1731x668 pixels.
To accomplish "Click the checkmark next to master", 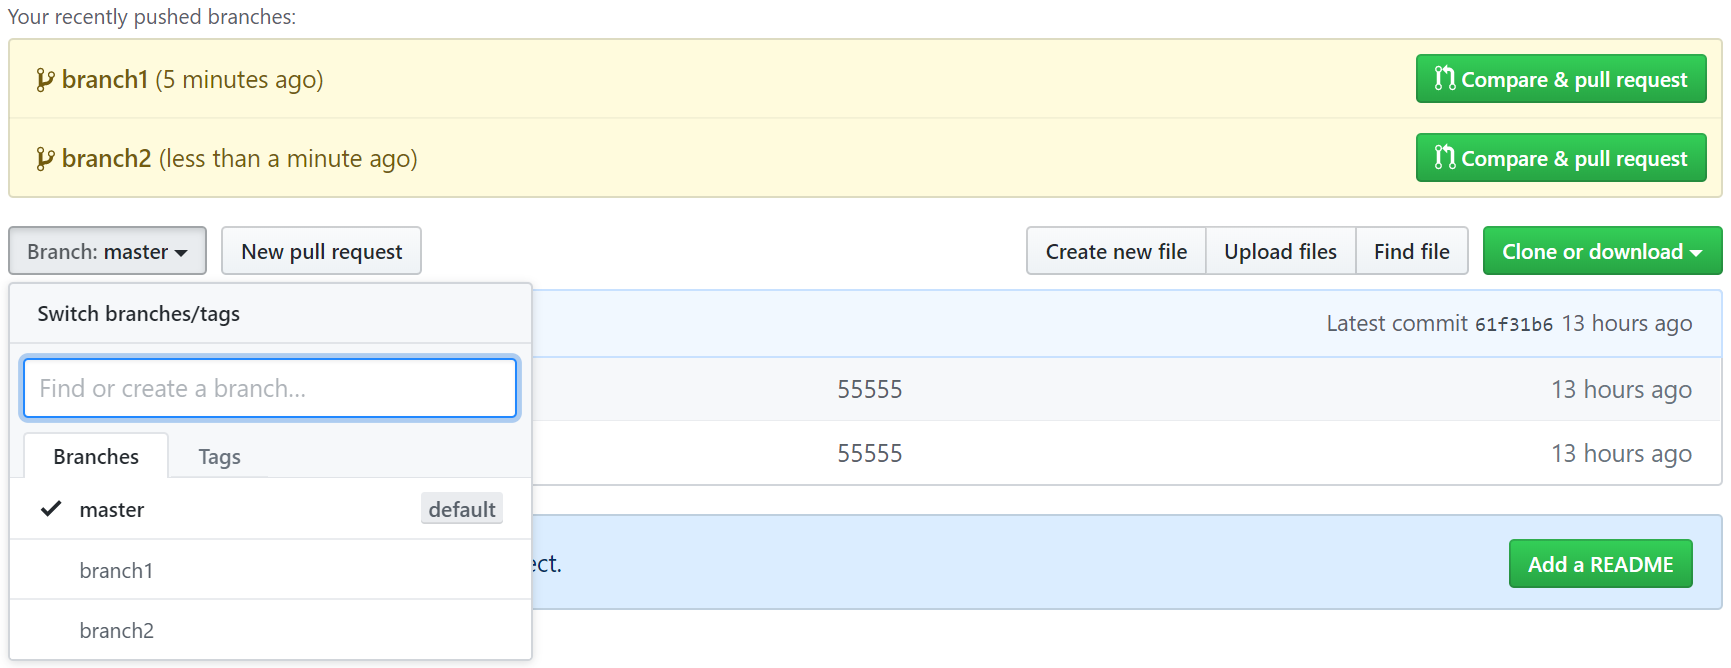I will (51, 509).
